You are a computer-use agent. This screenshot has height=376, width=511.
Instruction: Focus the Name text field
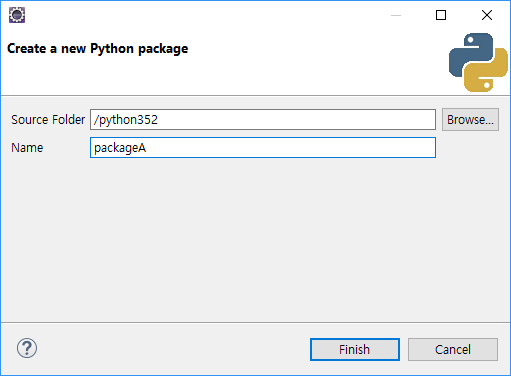click(x=263, y=148)
